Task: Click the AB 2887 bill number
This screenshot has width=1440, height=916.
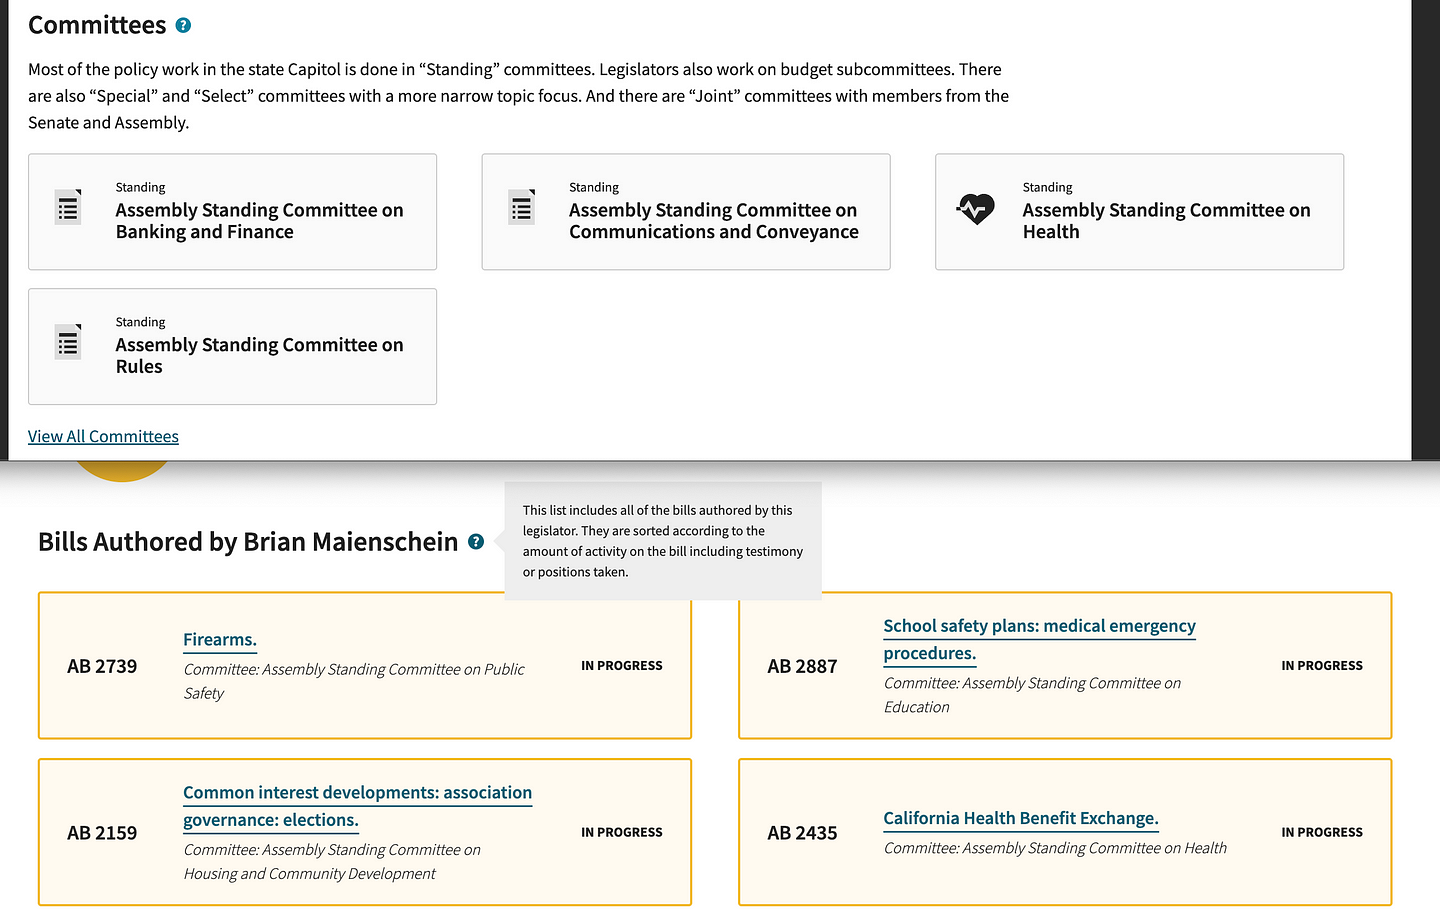Action: (802, 667)
